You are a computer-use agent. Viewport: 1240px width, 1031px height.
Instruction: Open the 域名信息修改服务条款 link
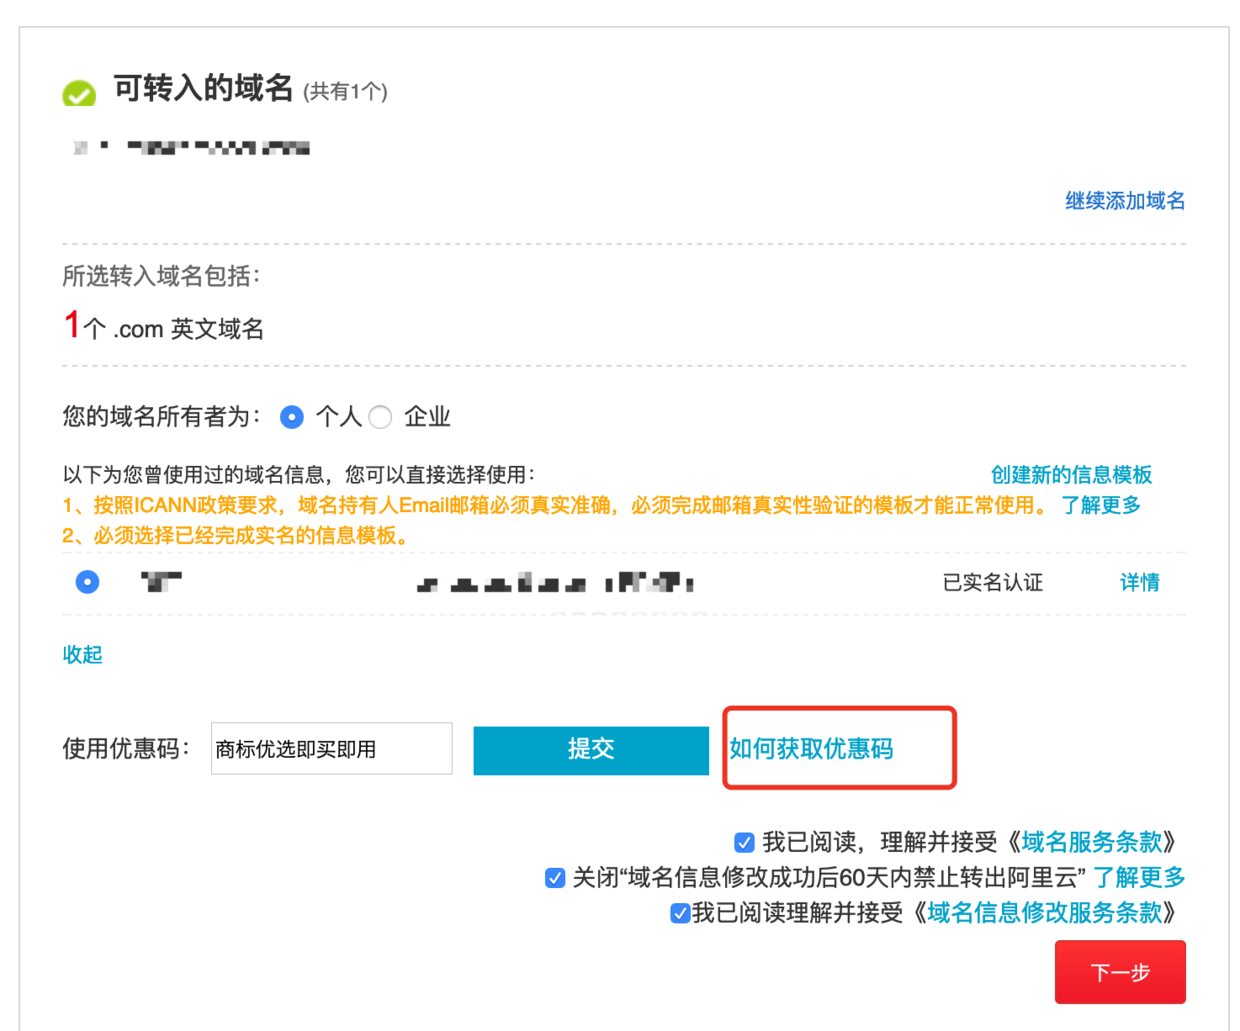[x=1045, y=913]
